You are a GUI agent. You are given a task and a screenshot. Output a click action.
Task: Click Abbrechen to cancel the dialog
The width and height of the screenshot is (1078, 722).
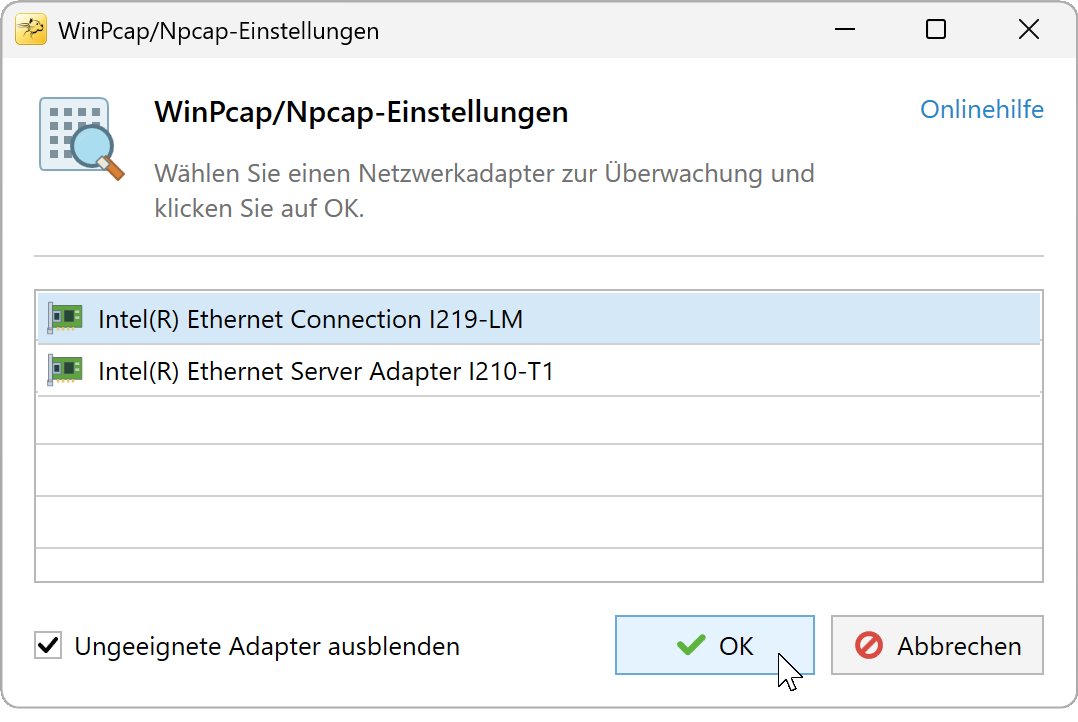tap(937, 645)
